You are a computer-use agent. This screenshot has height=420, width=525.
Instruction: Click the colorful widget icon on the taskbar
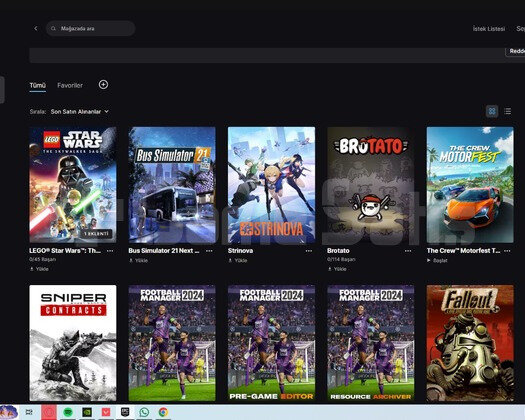[x=9, y=412]
